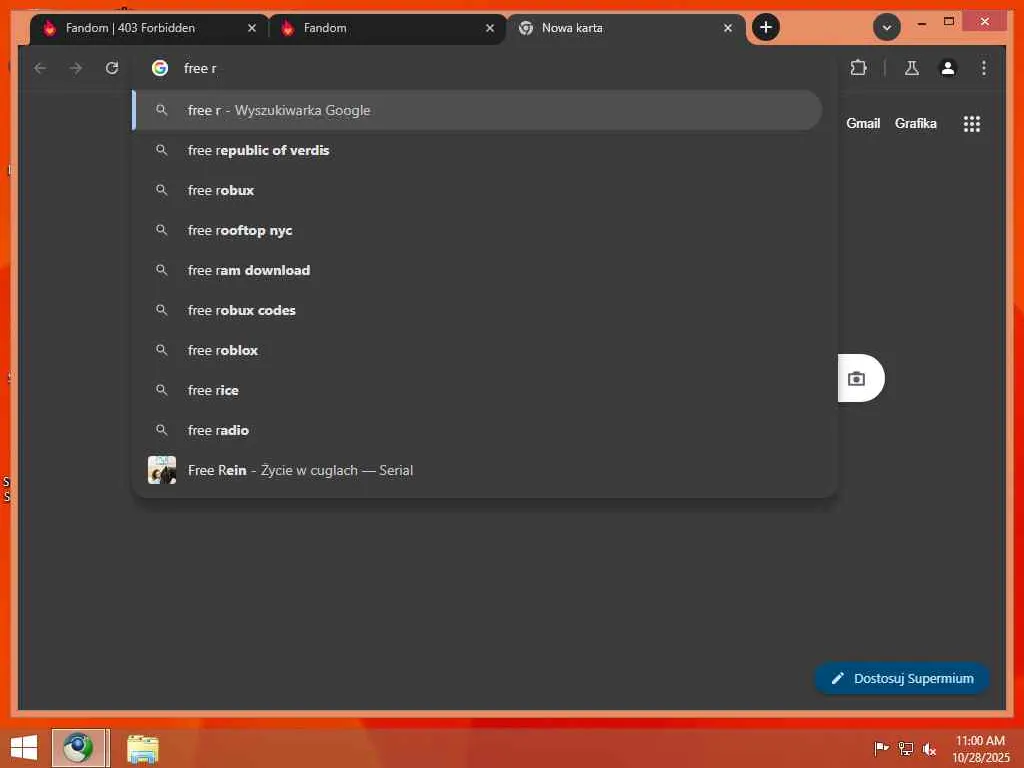Close the Fandom 403 Forbidden tab

251,28
